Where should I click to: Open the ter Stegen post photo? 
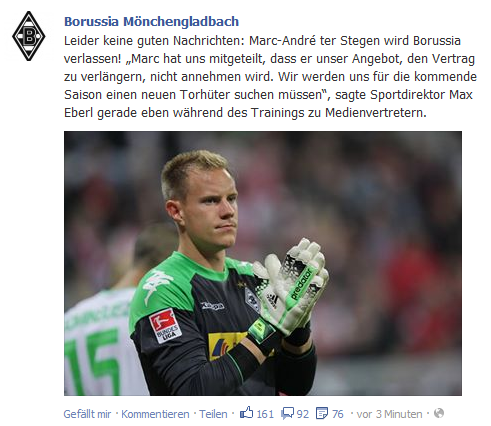click(263, 263)
